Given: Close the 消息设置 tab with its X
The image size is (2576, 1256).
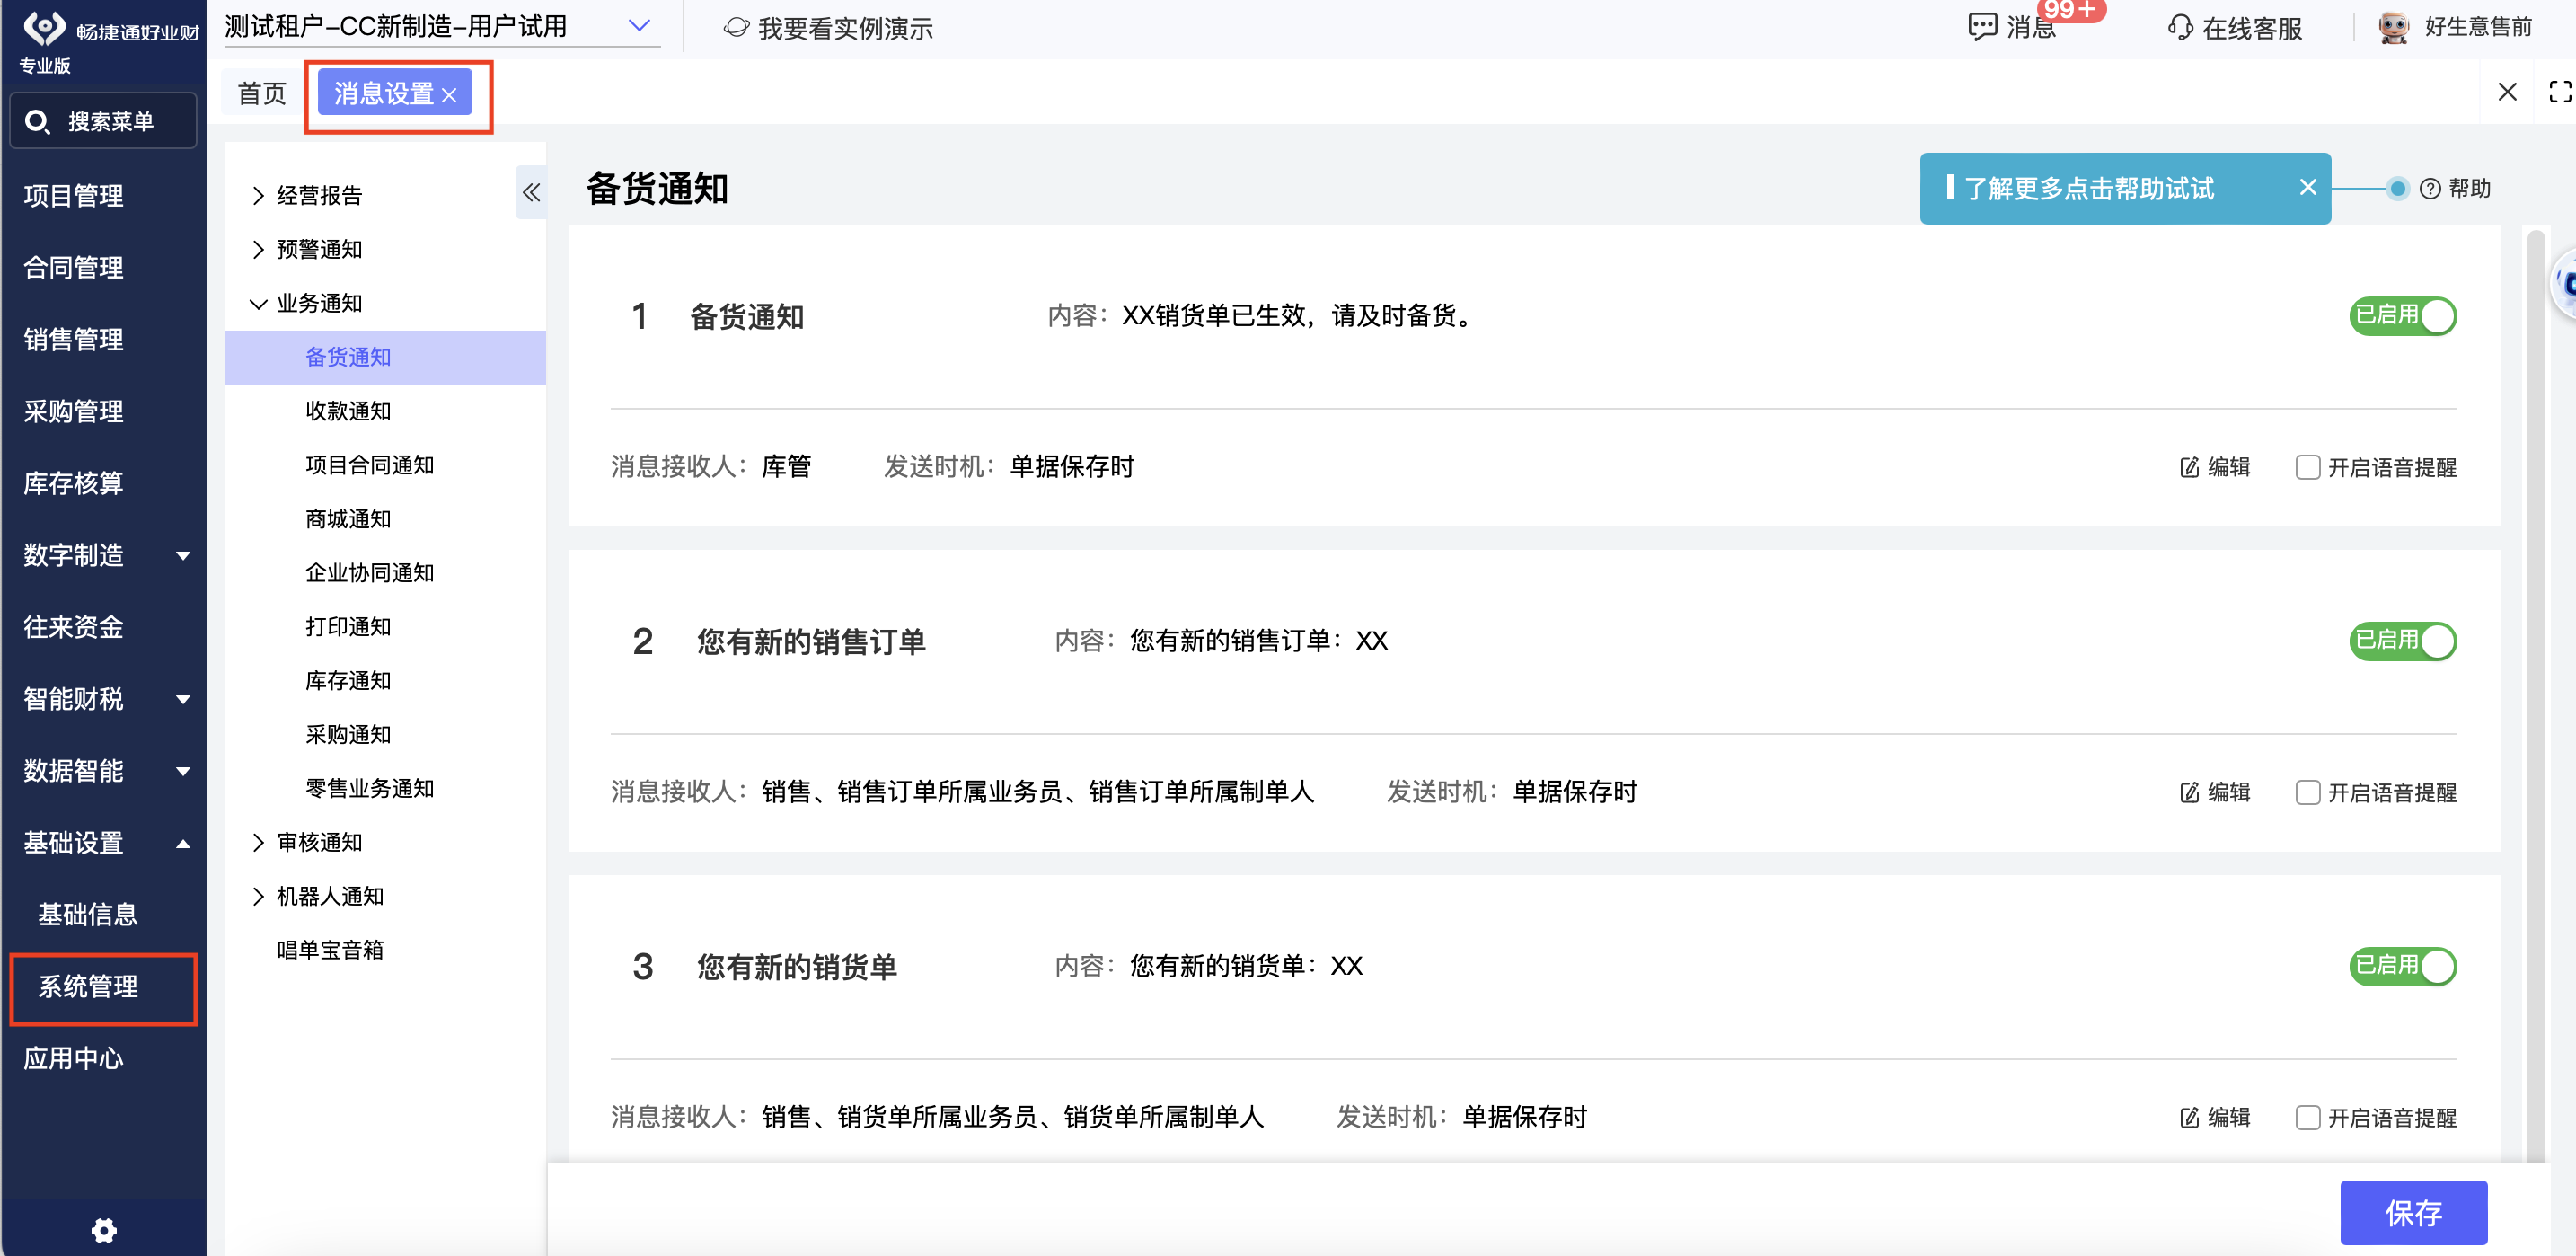Looking at the screenshot, I should click(x=449, y=95).
